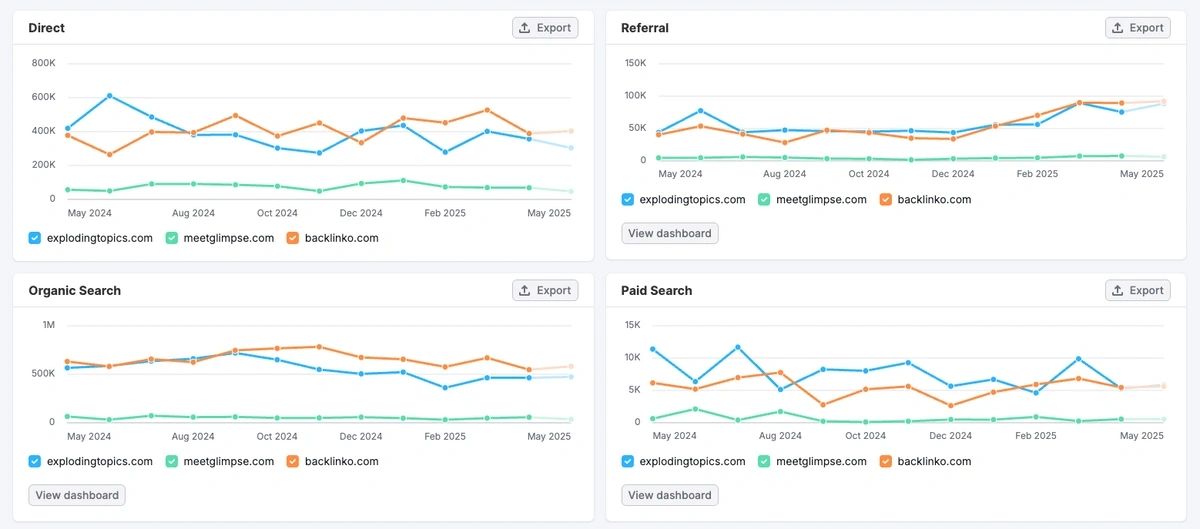Click Export in Organic Search panel

[545, 290]
